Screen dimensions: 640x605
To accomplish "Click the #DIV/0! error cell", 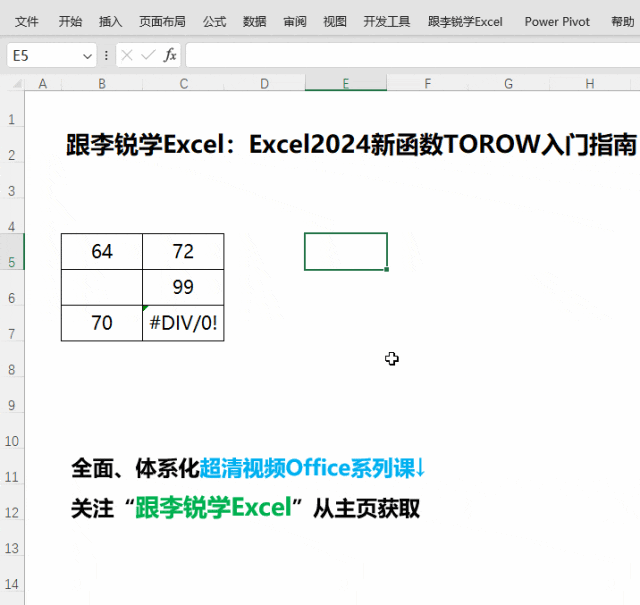I will (x=183, y=323).
